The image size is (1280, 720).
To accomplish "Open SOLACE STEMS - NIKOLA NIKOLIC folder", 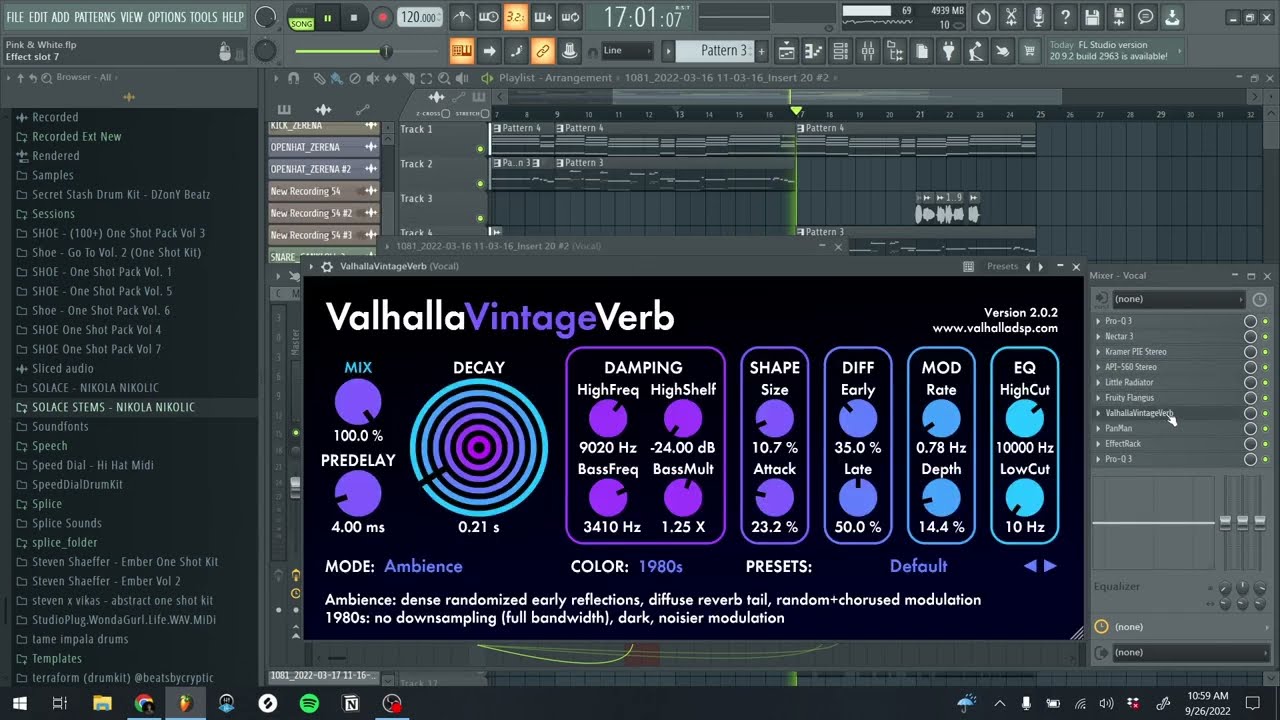I will [x=113, y=407].
